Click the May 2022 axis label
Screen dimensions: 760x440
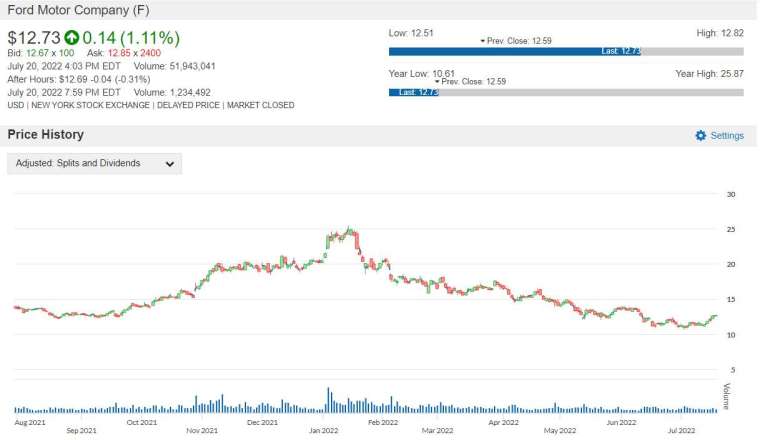[560, 430]
